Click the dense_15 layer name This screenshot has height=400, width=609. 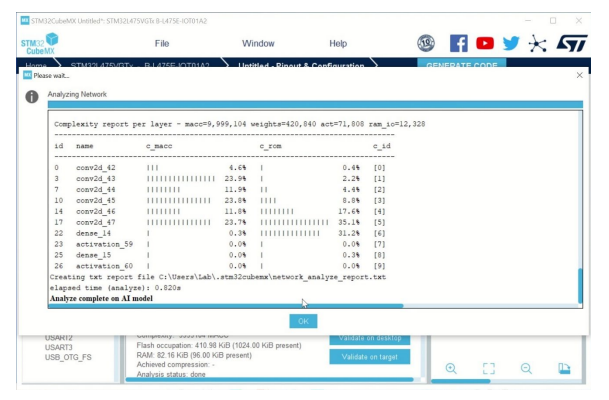pyautogui.click(x=93, y=255)
